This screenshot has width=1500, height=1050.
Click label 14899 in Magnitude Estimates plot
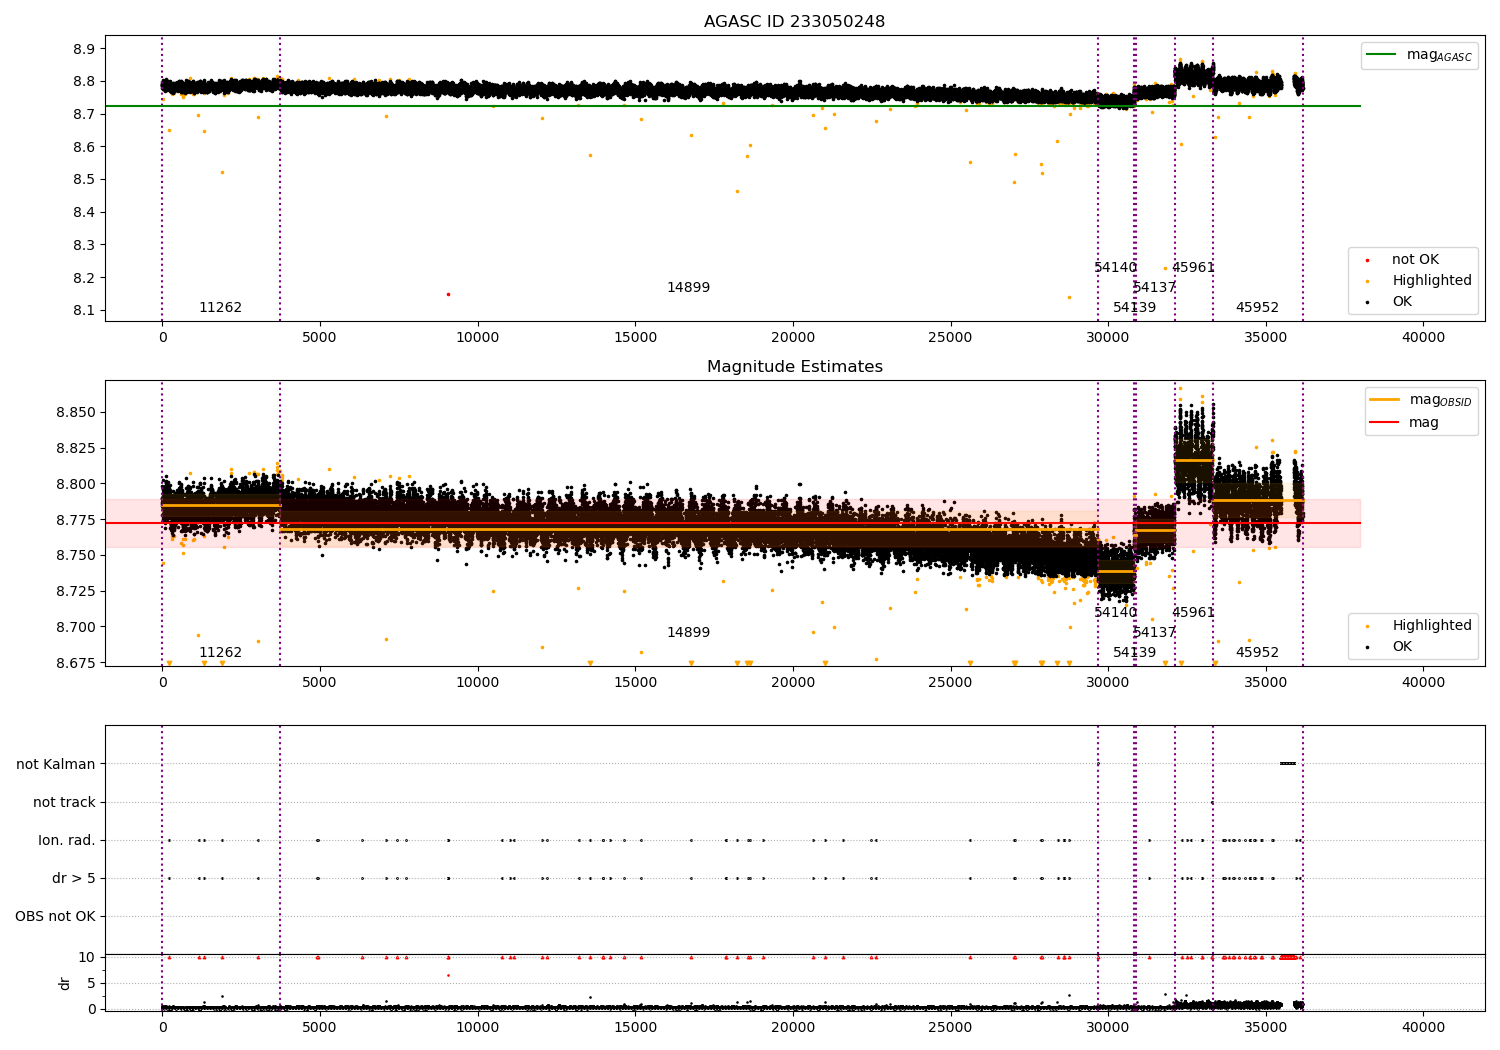pos(688,632)
